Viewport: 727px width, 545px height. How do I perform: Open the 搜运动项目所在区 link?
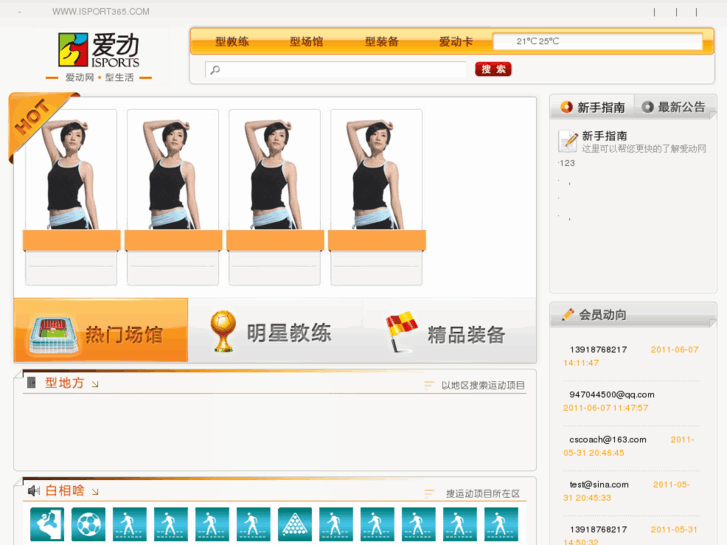(x=483, y=494)
